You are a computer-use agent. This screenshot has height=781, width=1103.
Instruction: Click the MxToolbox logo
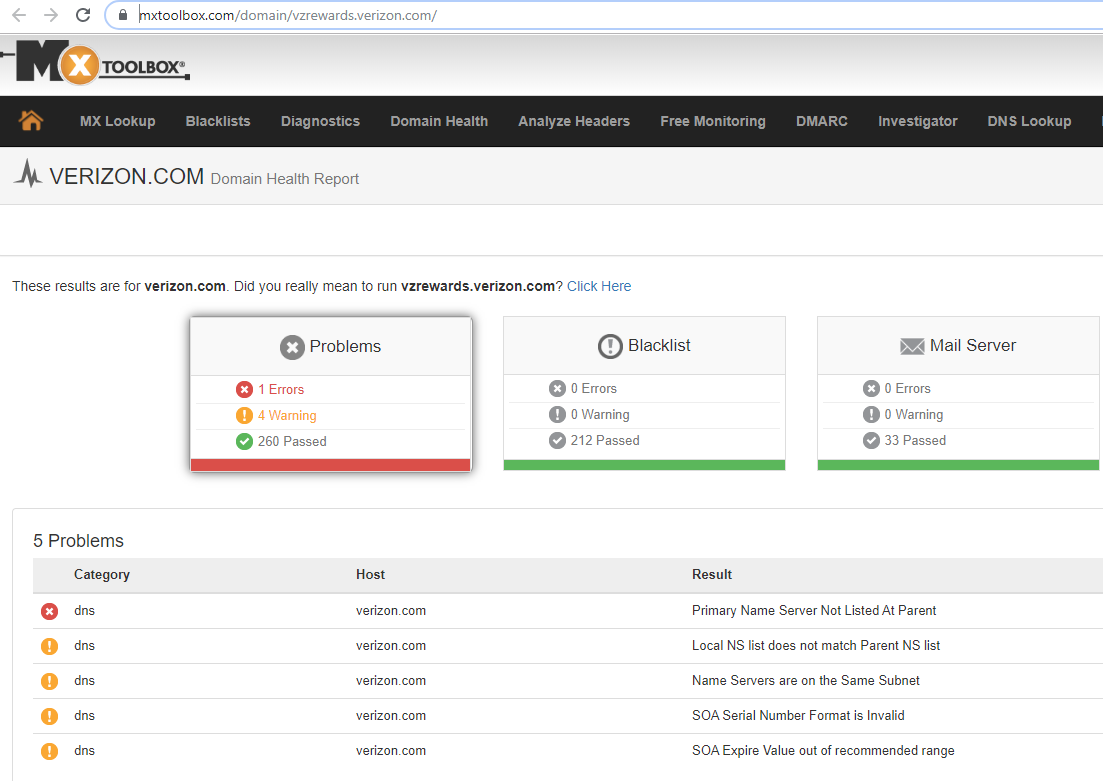96,63
